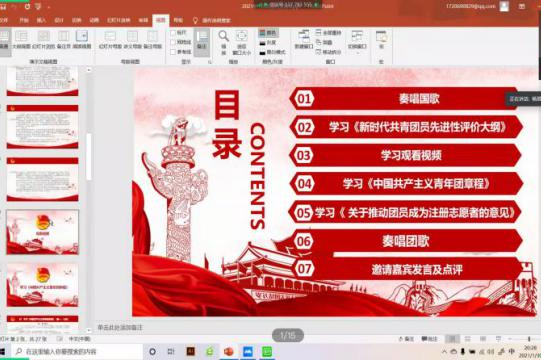Image resolution: width=542 pixels, height=360 pixels.
Task: Open the Insert ribbon tab
Action: (x=41, y=20)
